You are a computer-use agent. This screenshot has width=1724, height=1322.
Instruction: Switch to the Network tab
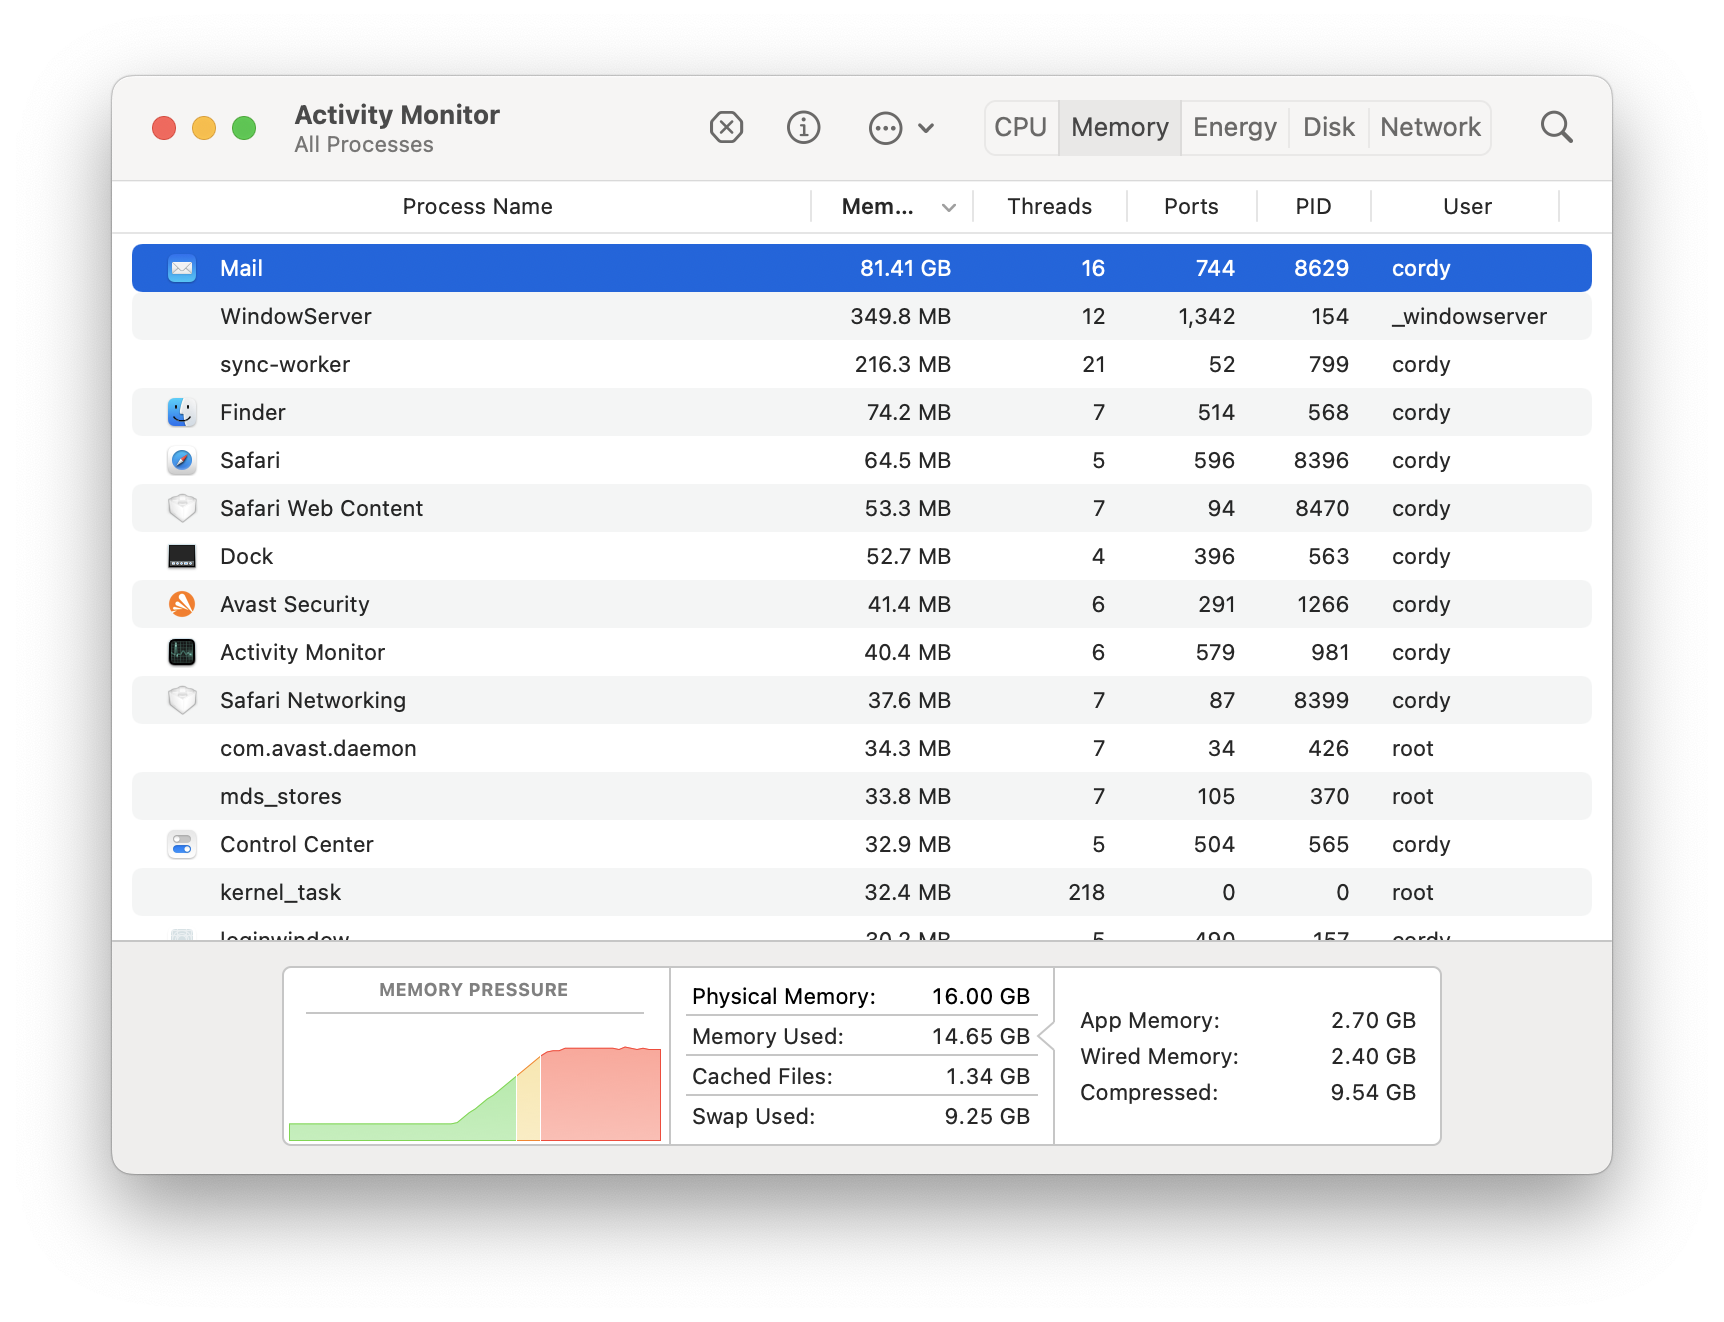[1430, 128]
